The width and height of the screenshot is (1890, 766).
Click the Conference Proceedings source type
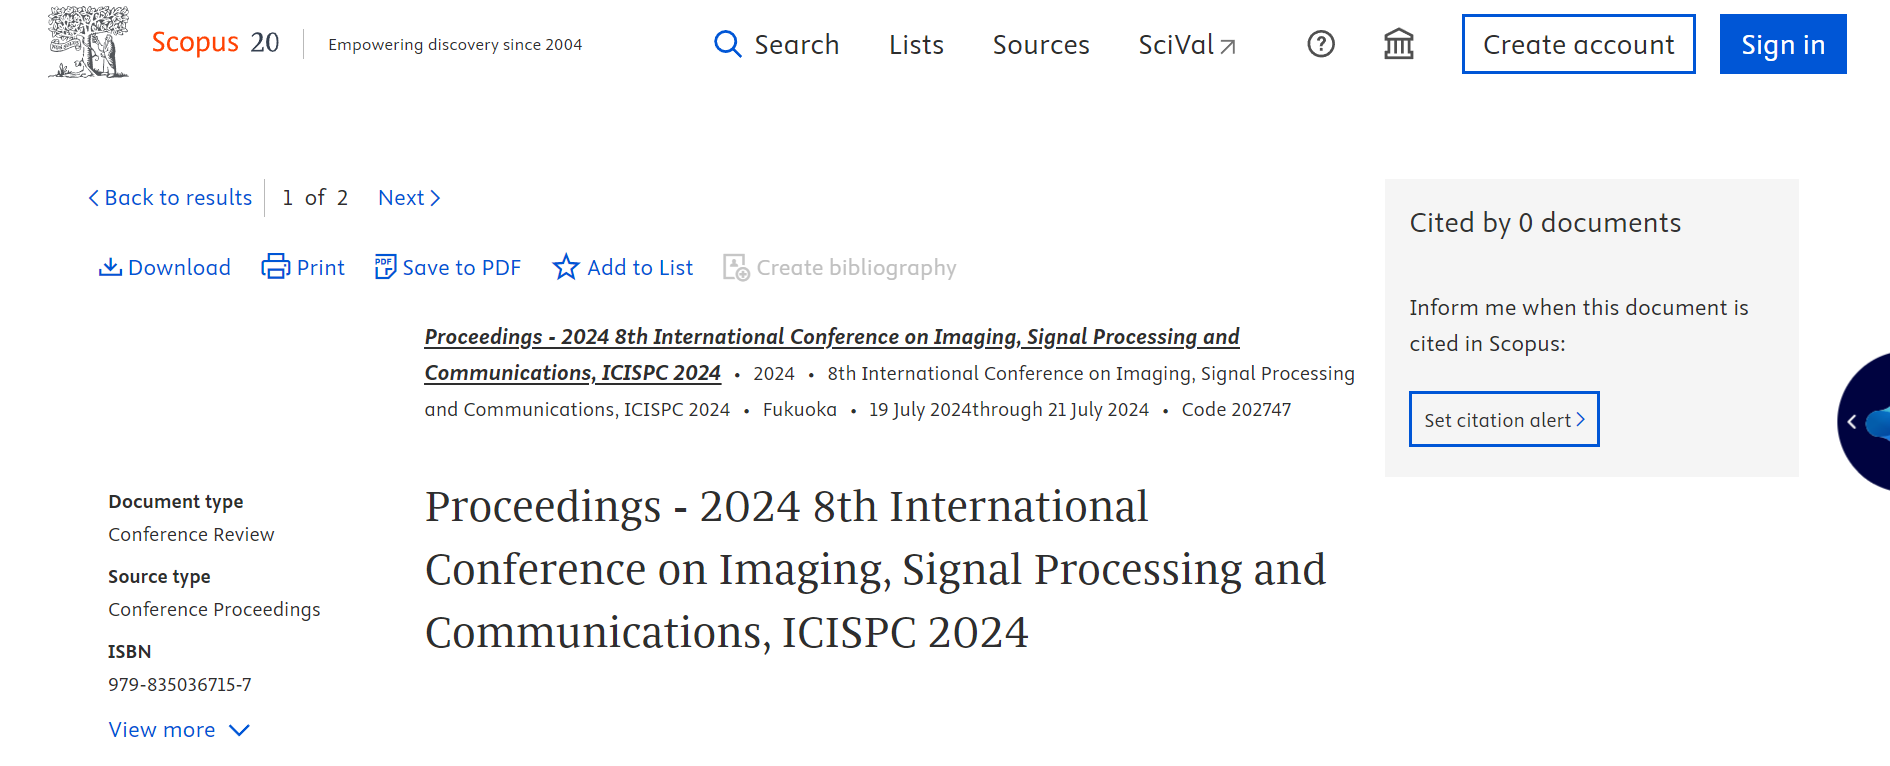pyautogui.click(x=214, y=610)
